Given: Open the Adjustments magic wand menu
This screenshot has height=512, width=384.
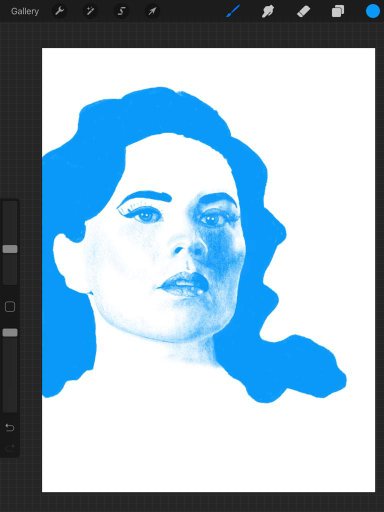Looking at the screenshot, I should click(90, 11).
